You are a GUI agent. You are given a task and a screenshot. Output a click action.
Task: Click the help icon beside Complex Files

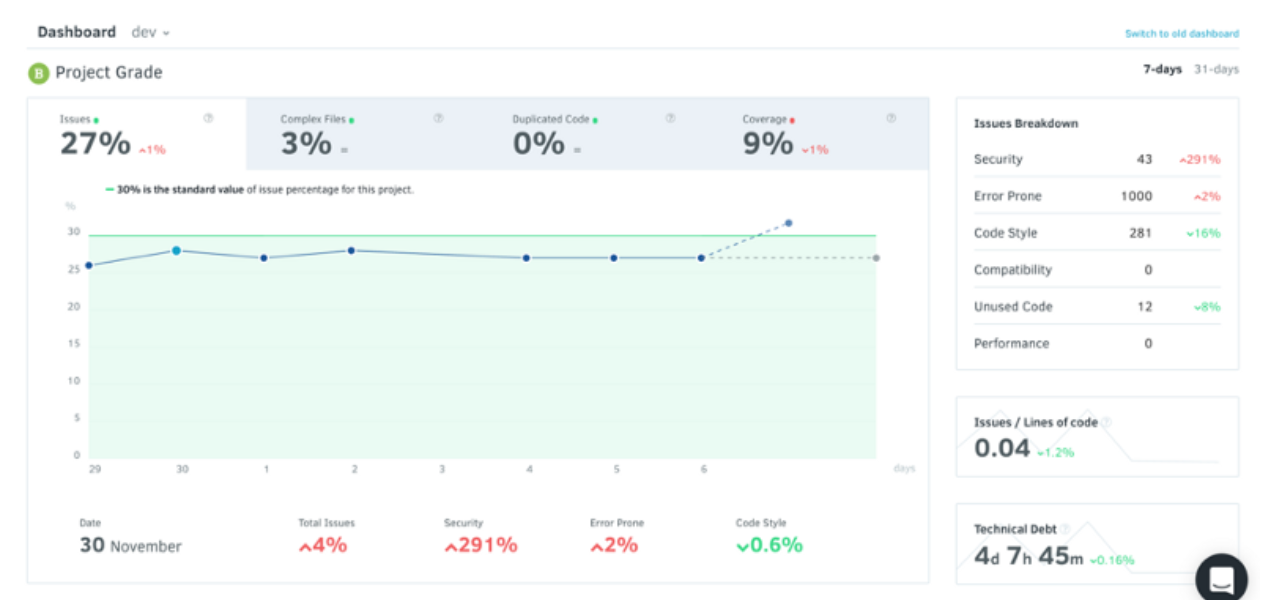point(437,116)
